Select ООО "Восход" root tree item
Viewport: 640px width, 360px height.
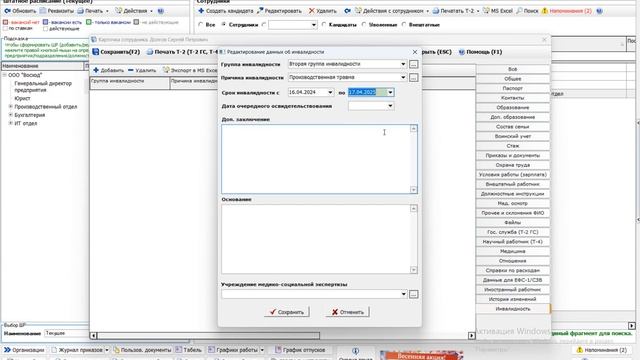click(25, 75)
